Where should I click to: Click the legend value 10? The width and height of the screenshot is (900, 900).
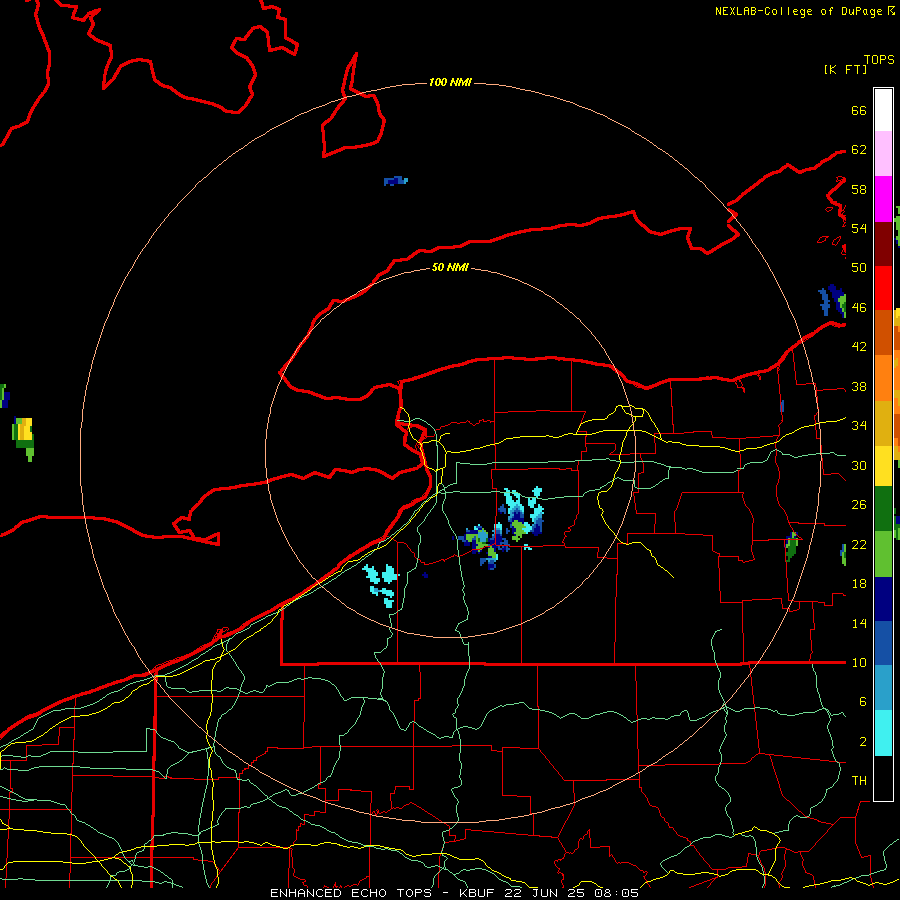point(859,662)
